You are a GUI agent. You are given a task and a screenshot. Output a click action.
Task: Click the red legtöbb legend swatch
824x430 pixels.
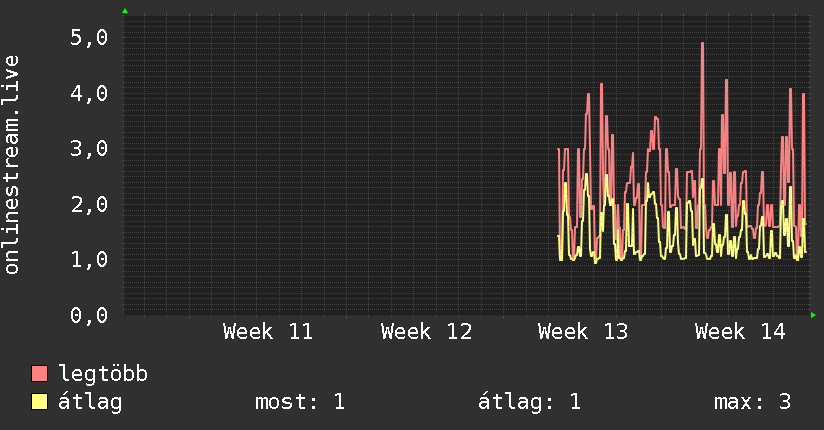(39, 373)
